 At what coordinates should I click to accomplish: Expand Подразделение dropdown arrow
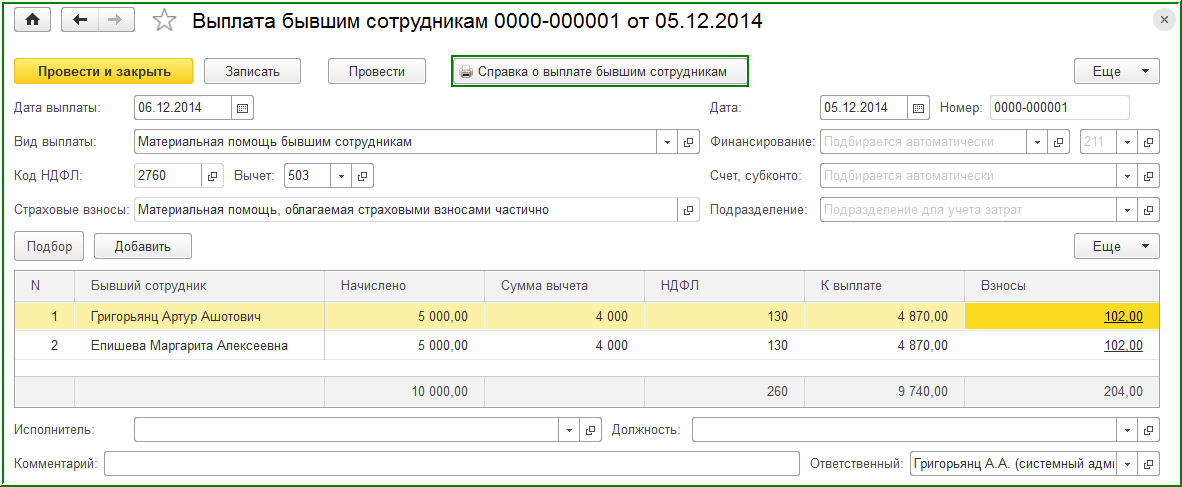point(1128,210)
